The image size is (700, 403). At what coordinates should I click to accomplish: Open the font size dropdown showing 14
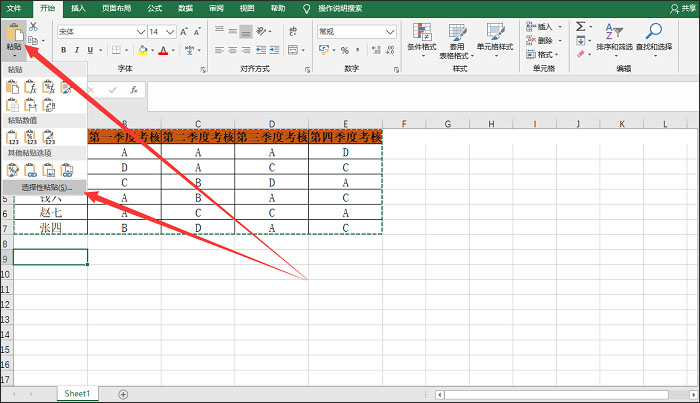tap(170, 32)
